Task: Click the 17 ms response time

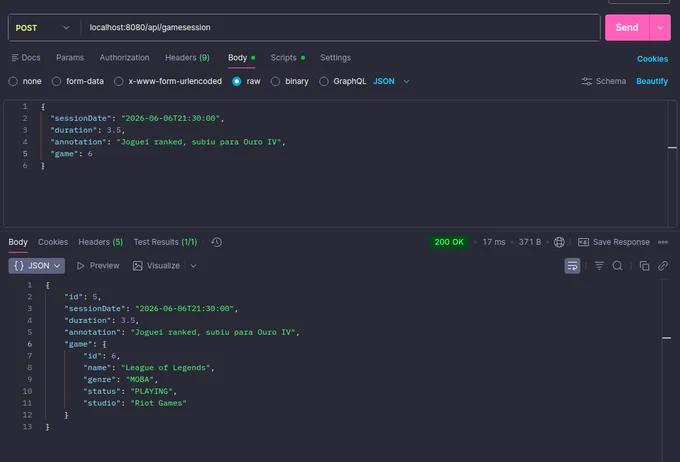Action: pos(494,242)
